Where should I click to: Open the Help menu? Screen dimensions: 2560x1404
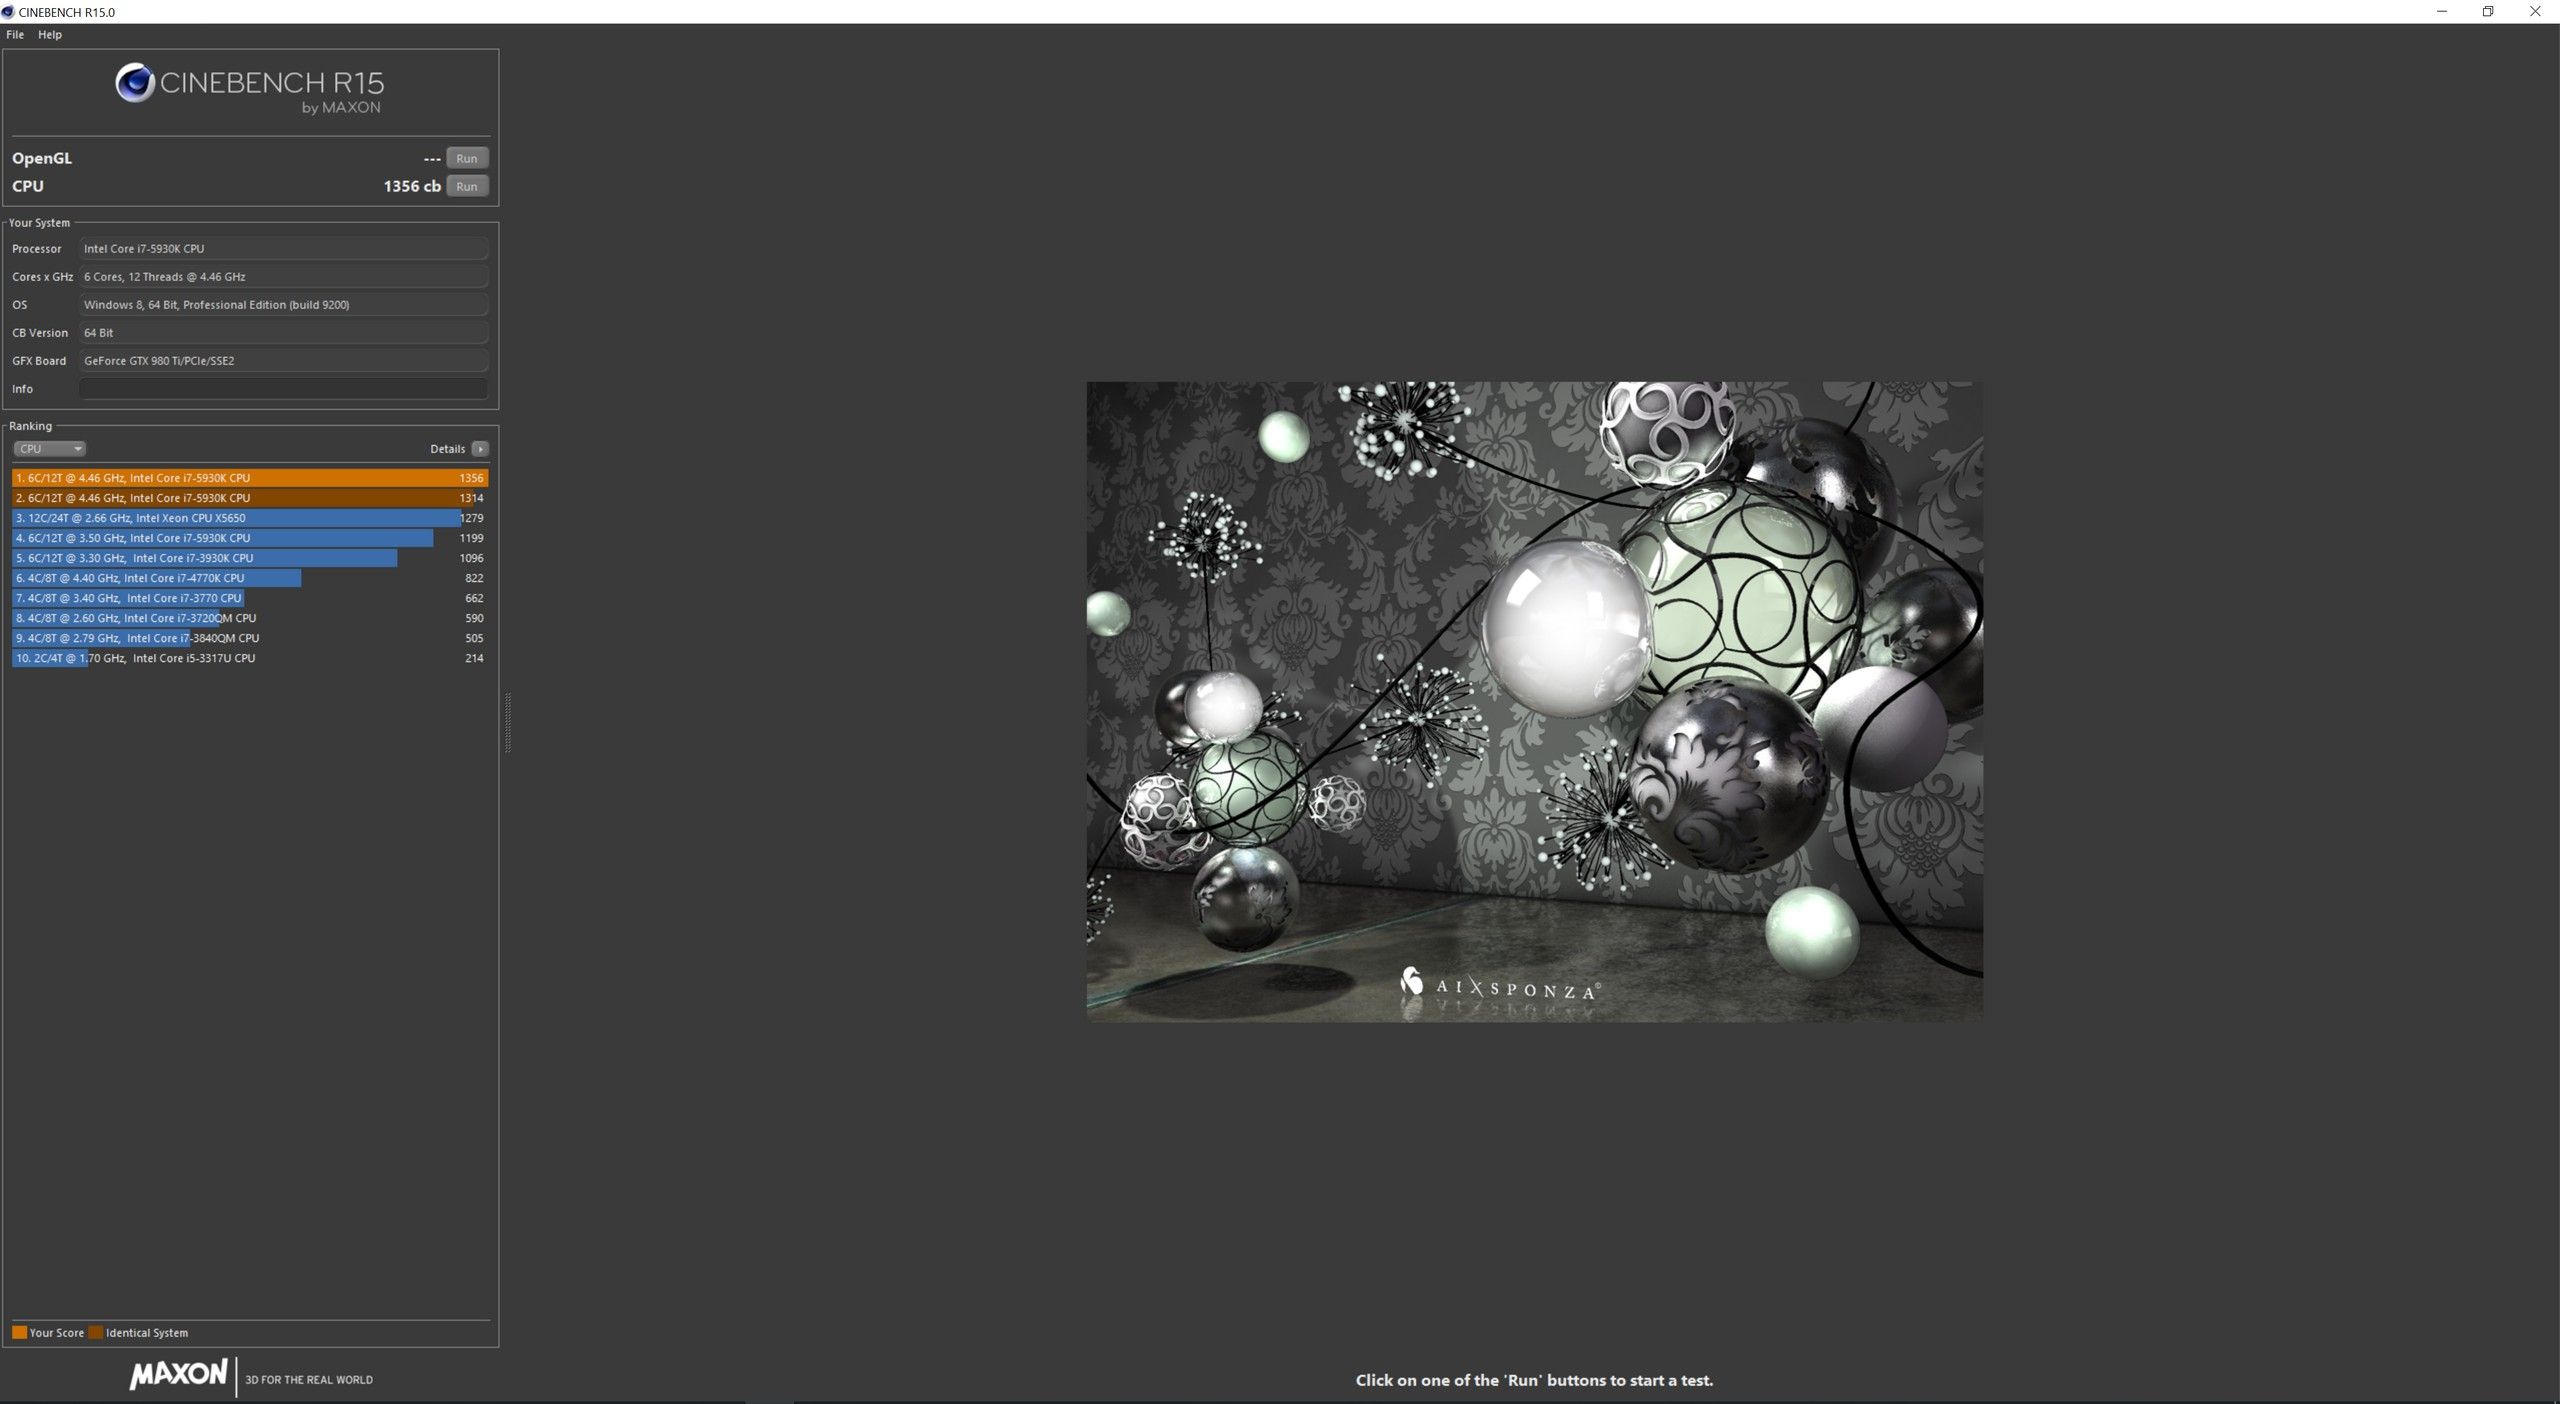coord(50,35)
